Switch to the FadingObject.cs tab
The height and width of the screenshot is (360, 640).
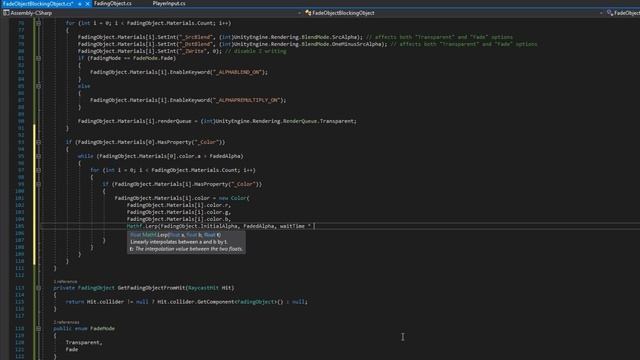pyautogui.click(x=113, y=3)
